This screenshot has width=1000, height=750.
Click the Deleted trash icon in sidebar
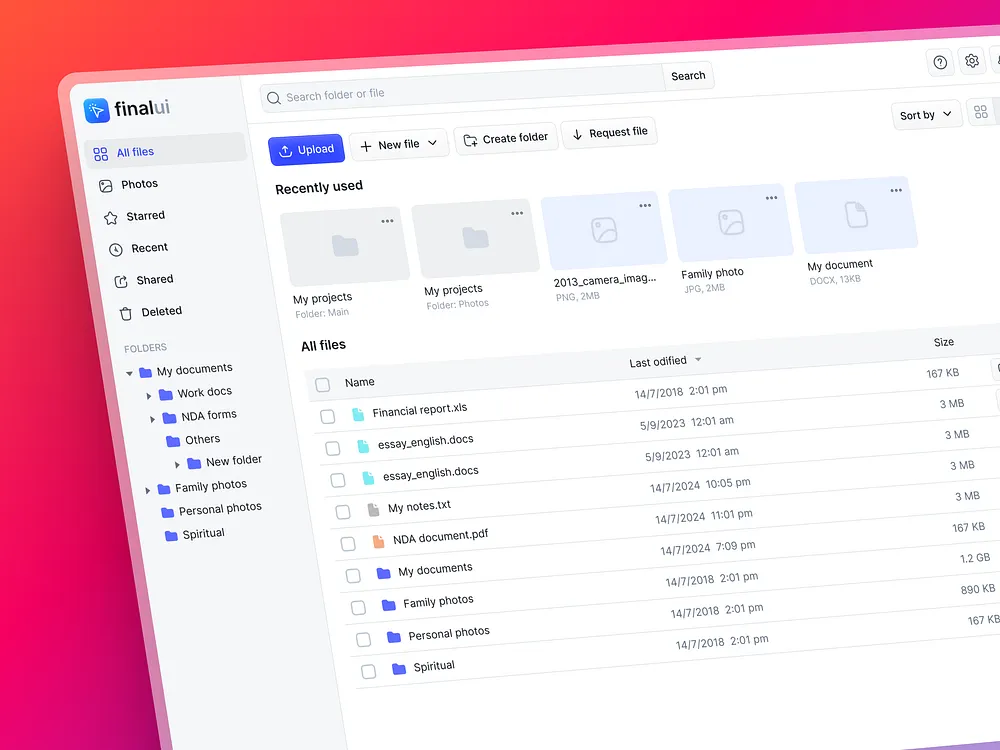(x=126, y=314)
